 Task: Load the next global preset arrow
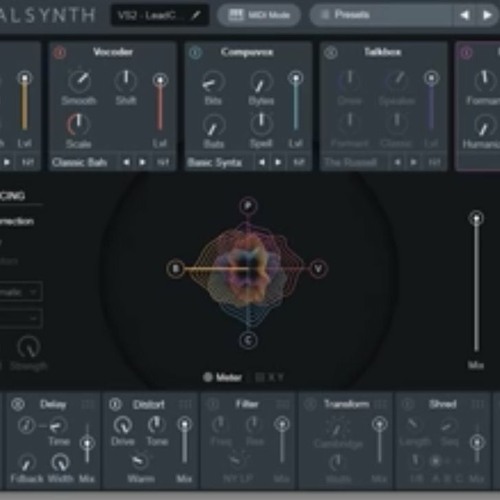487,15
